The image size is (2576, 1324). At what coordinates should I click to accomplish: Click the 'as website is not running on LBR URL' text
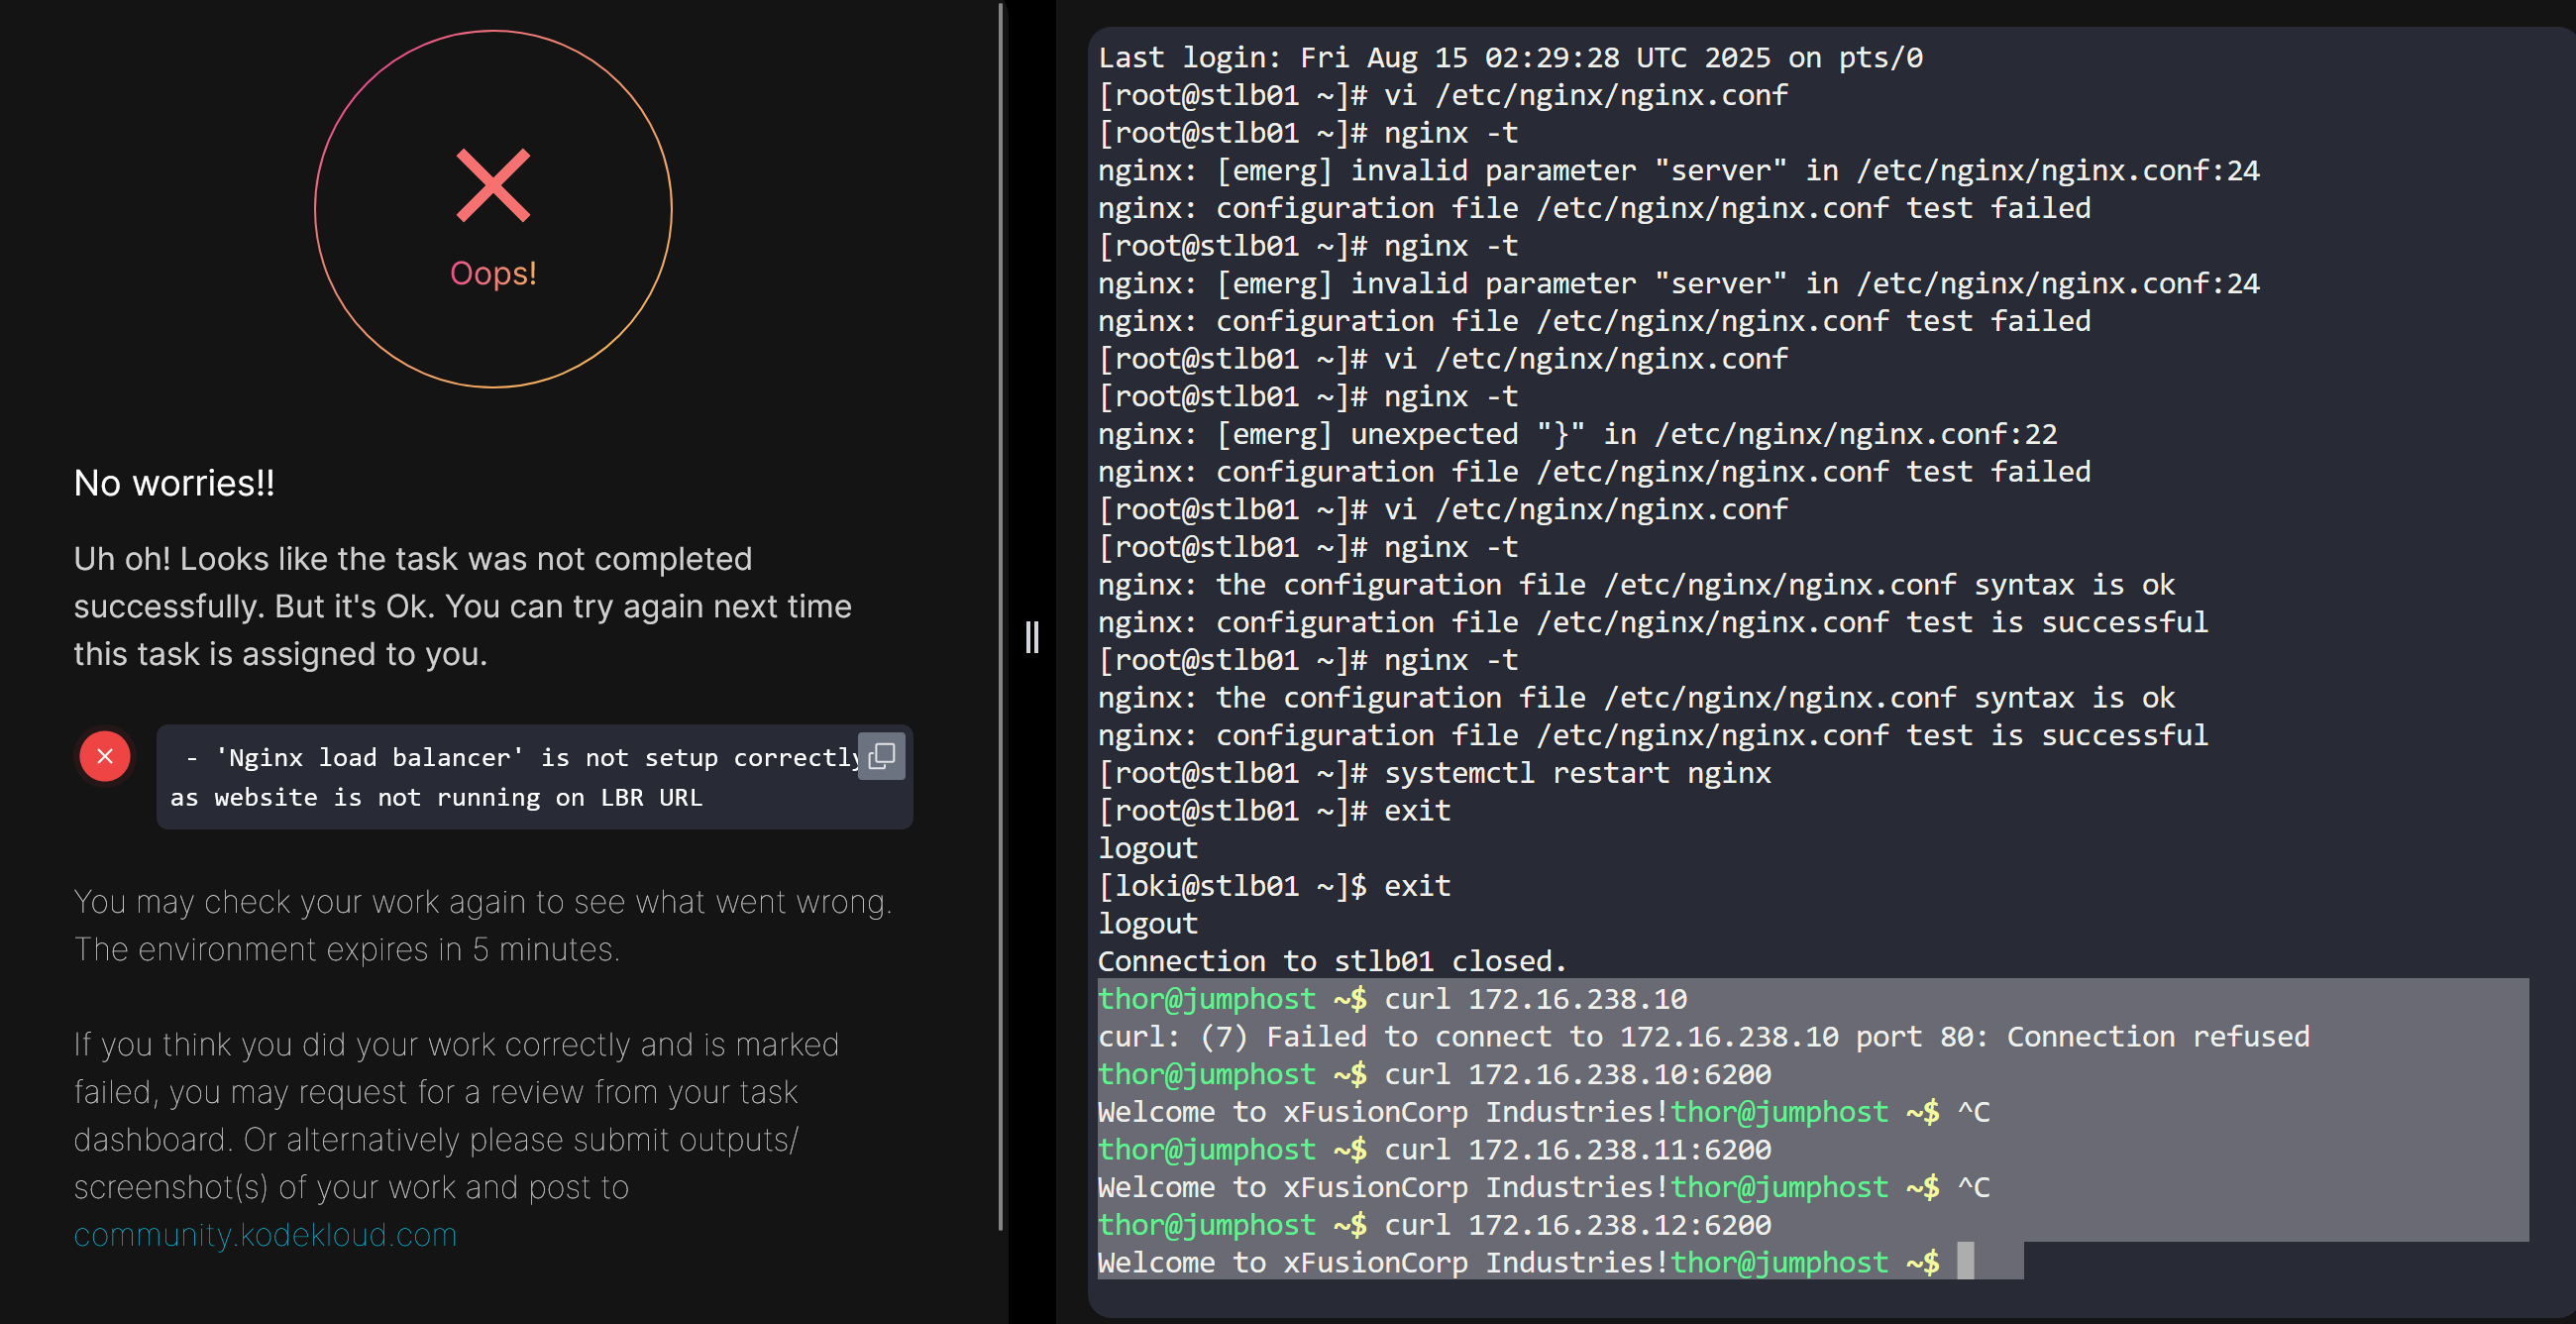[x=436, y=797]
